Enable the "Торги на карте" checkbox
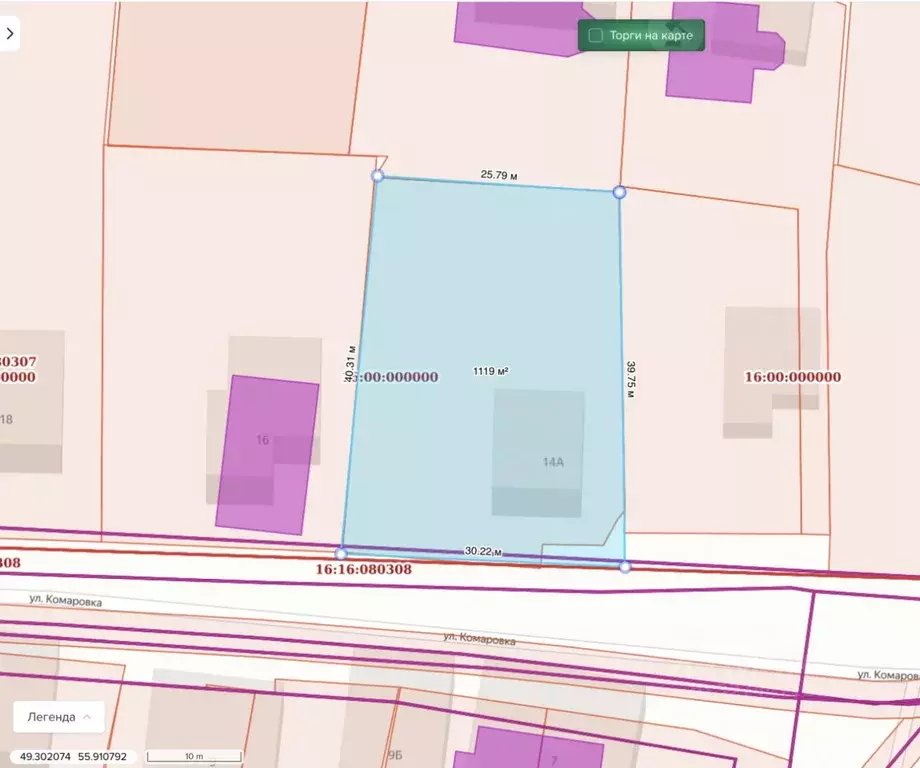Screen dimensions: 920x768 pos(596,36)
